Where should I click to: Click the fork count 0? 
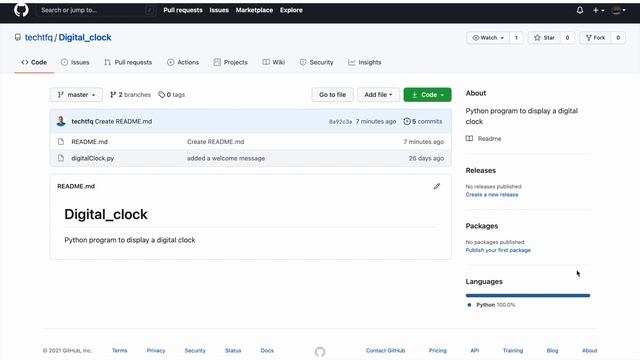click(x=618, y=38)
